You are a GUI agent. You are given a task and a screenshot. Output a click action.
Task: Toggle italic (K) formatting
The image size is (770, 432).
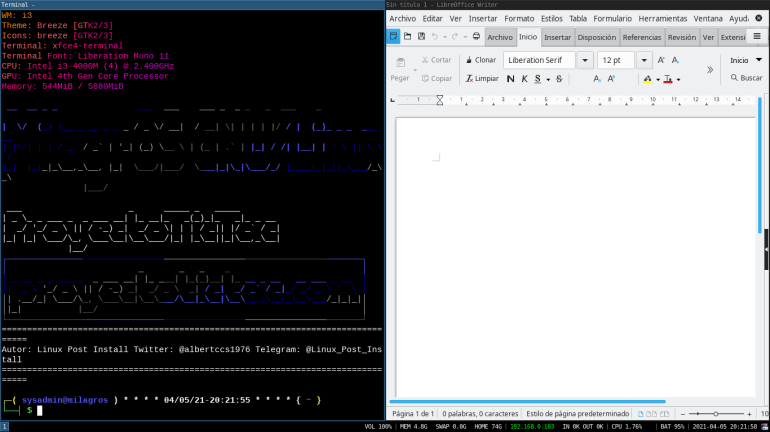click(524, 78)
